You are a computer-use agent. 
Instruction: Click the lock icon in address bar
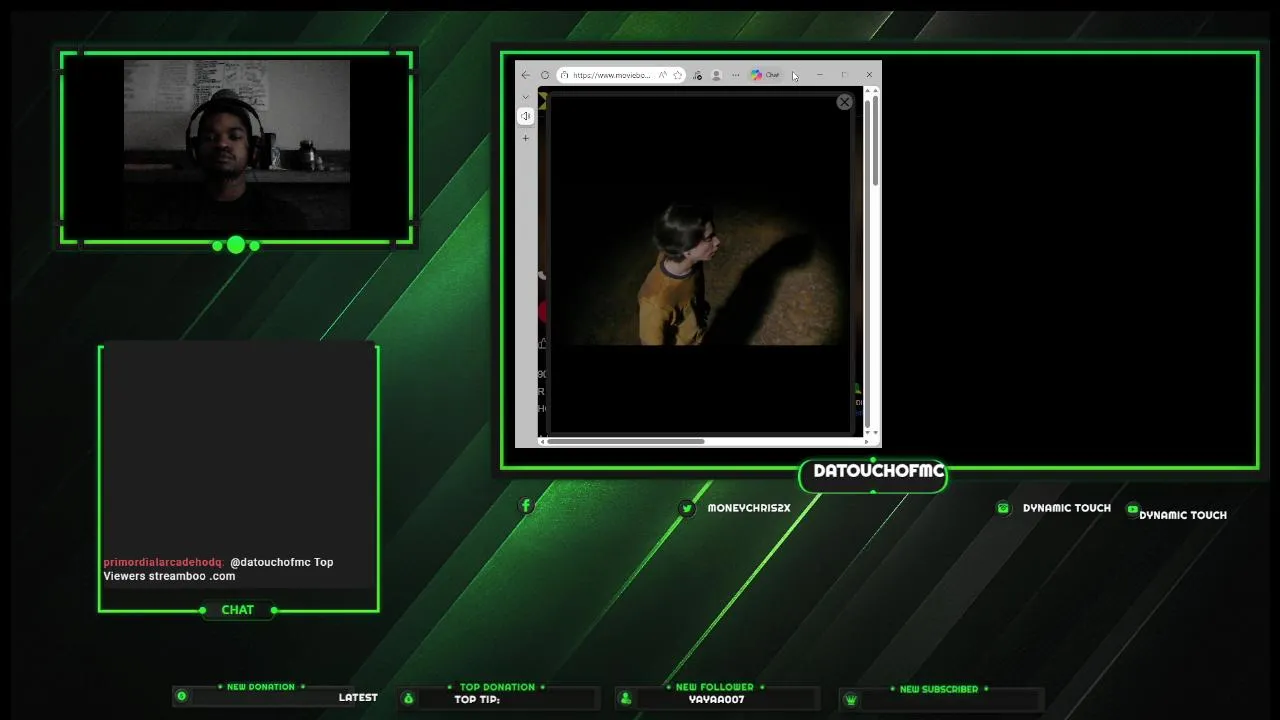tap(565, 75)
